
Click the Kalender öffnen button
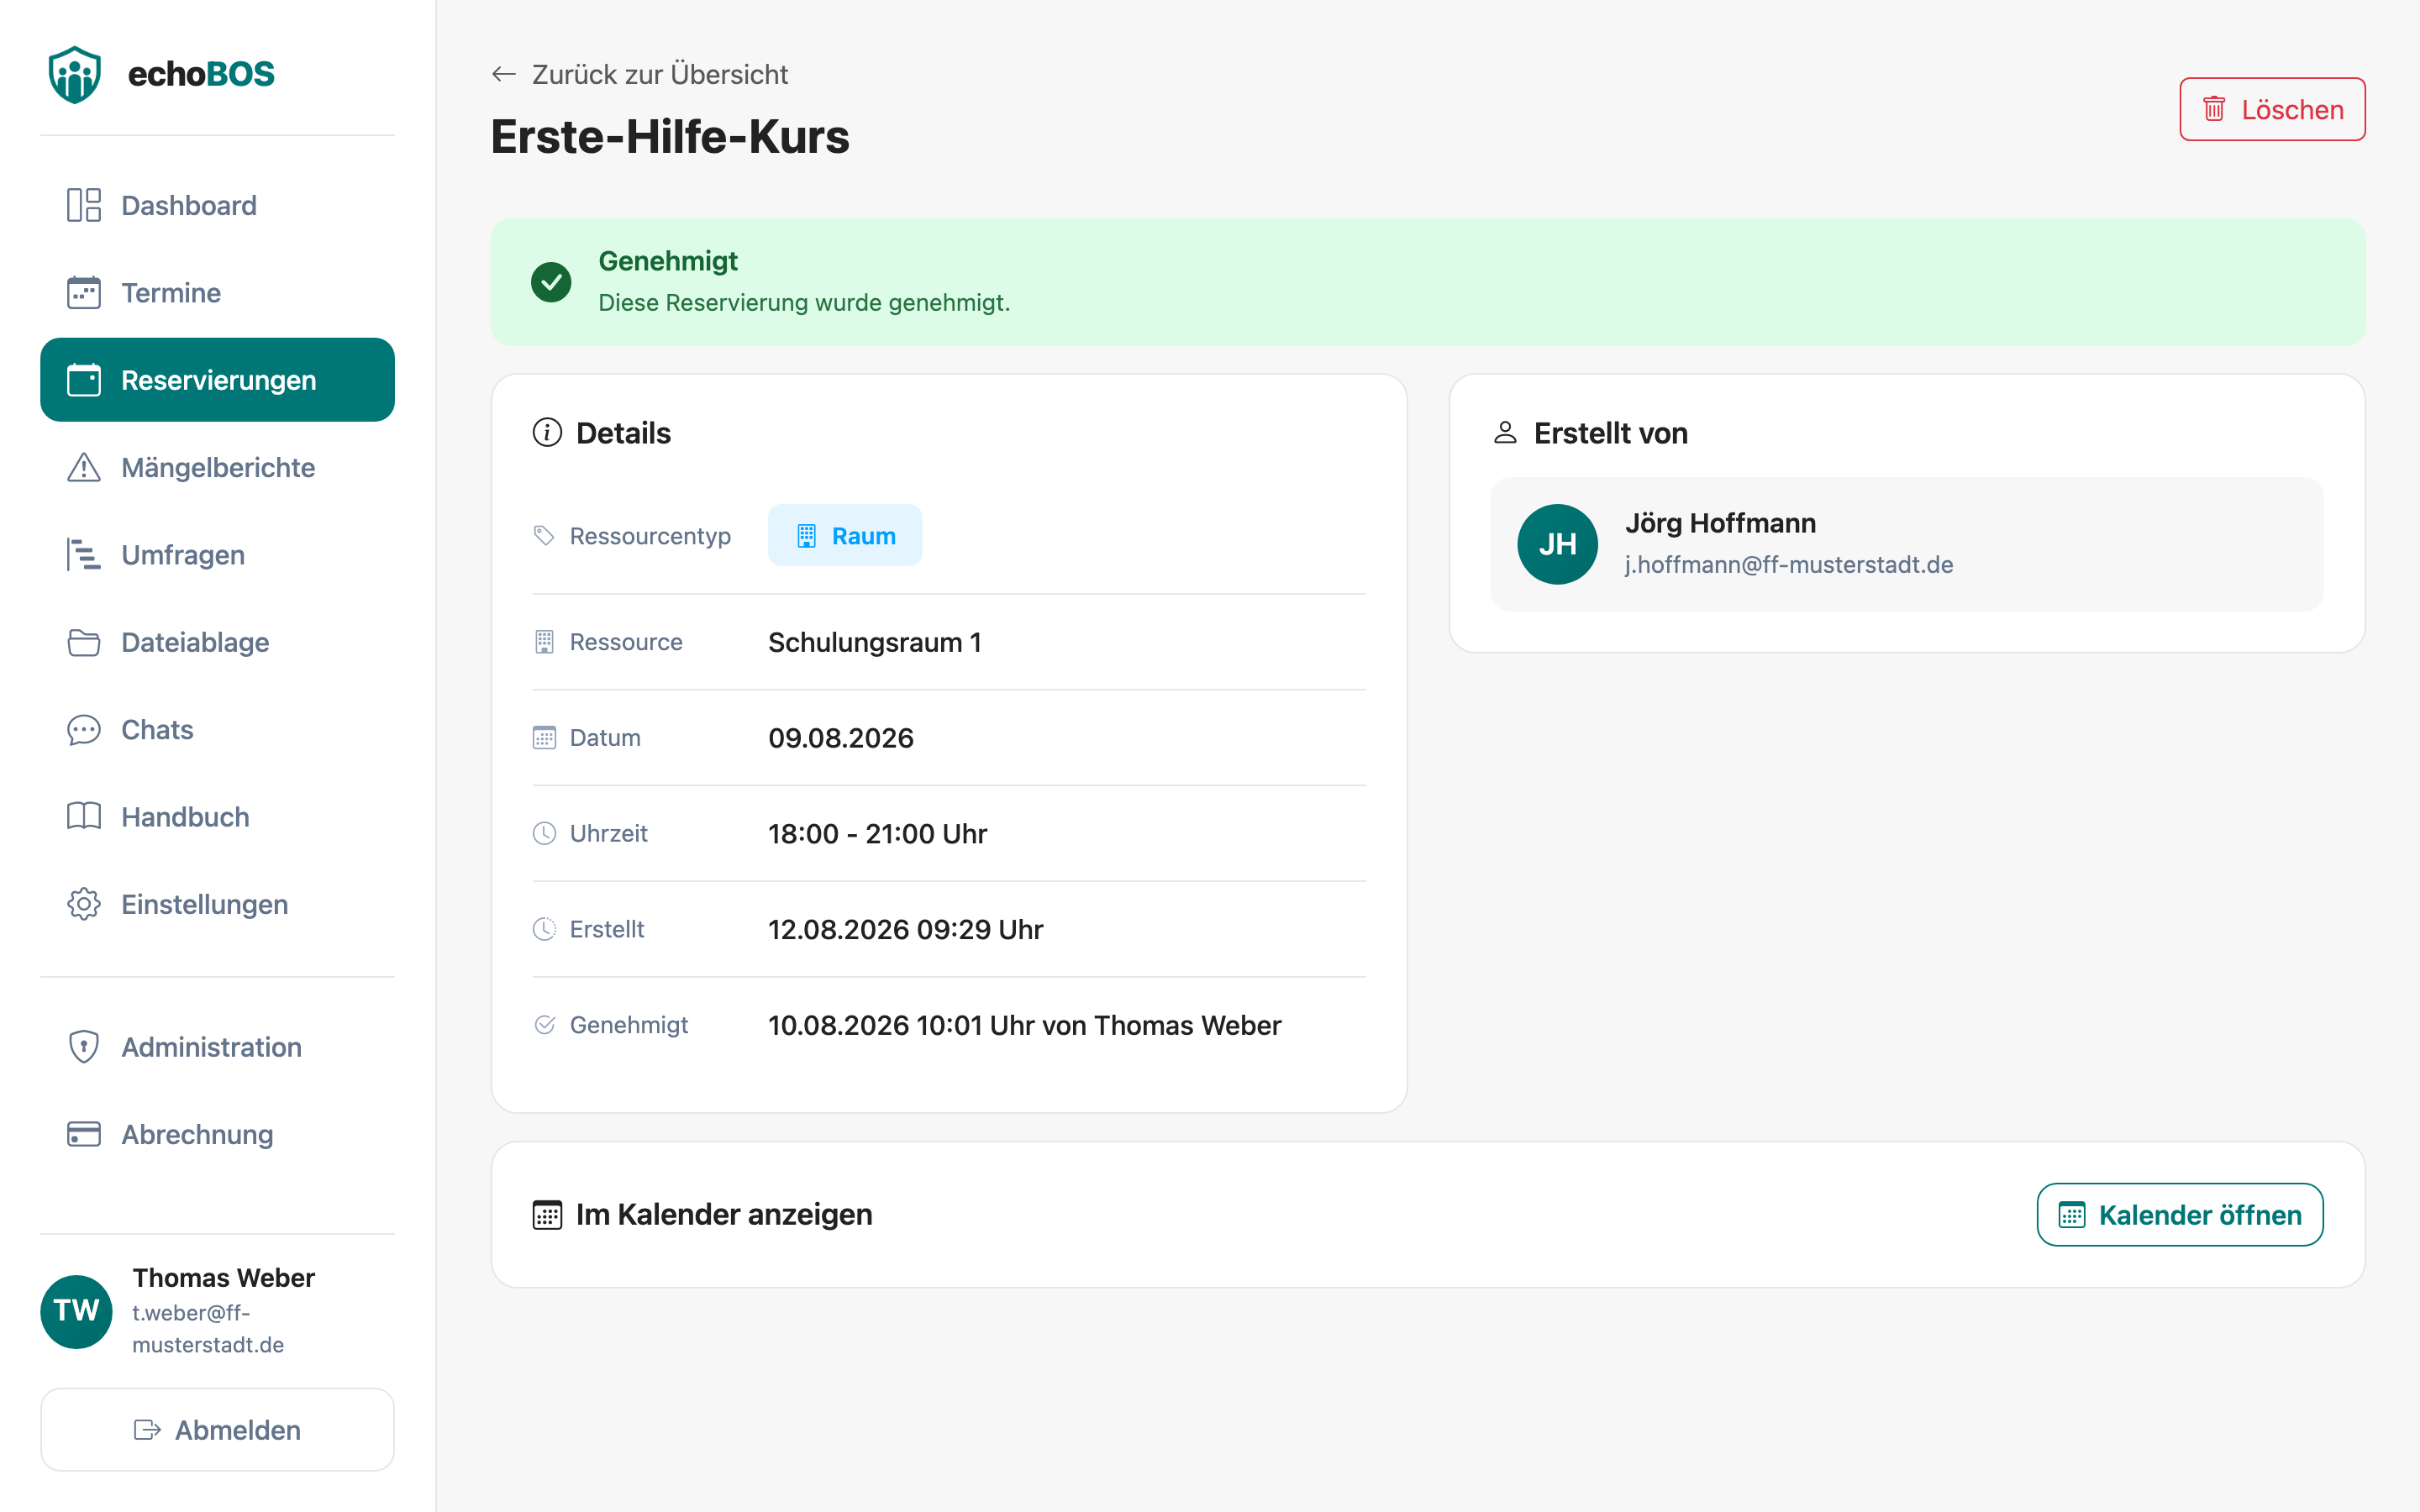point(2180,1214)
